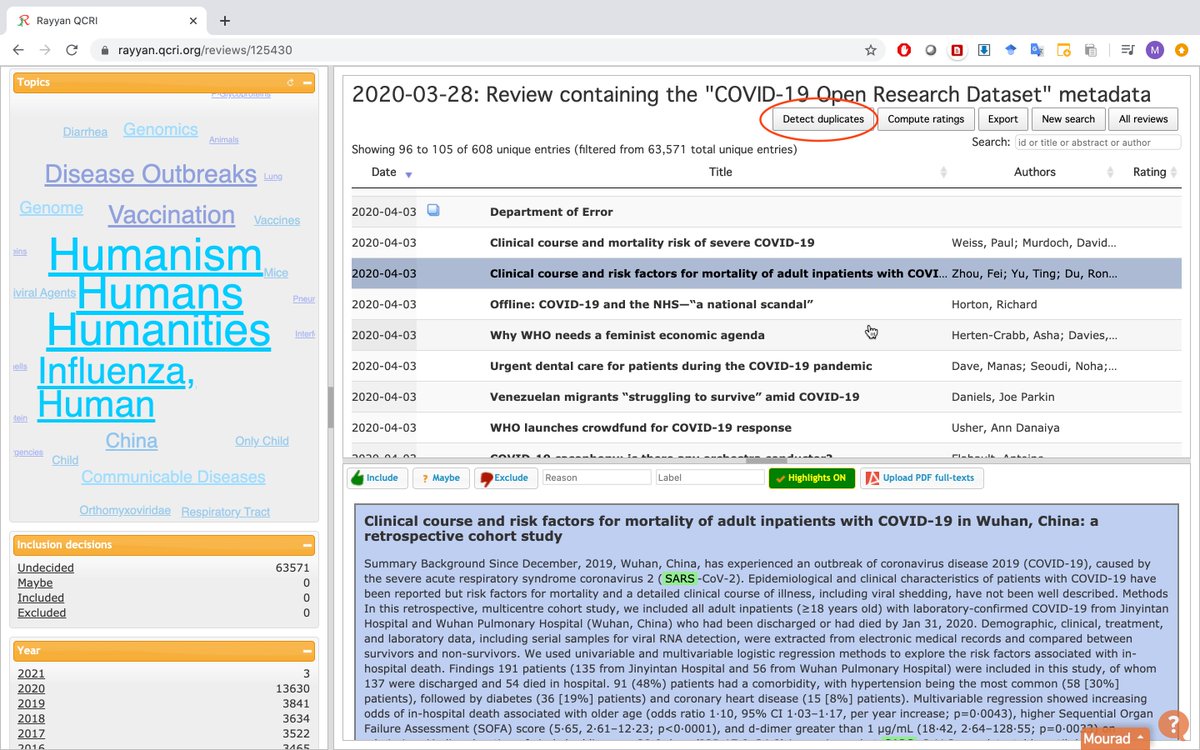Screen dimensions: 1200x750
Task: Open the red document extension icon
Action: click(x=957, y=49)
